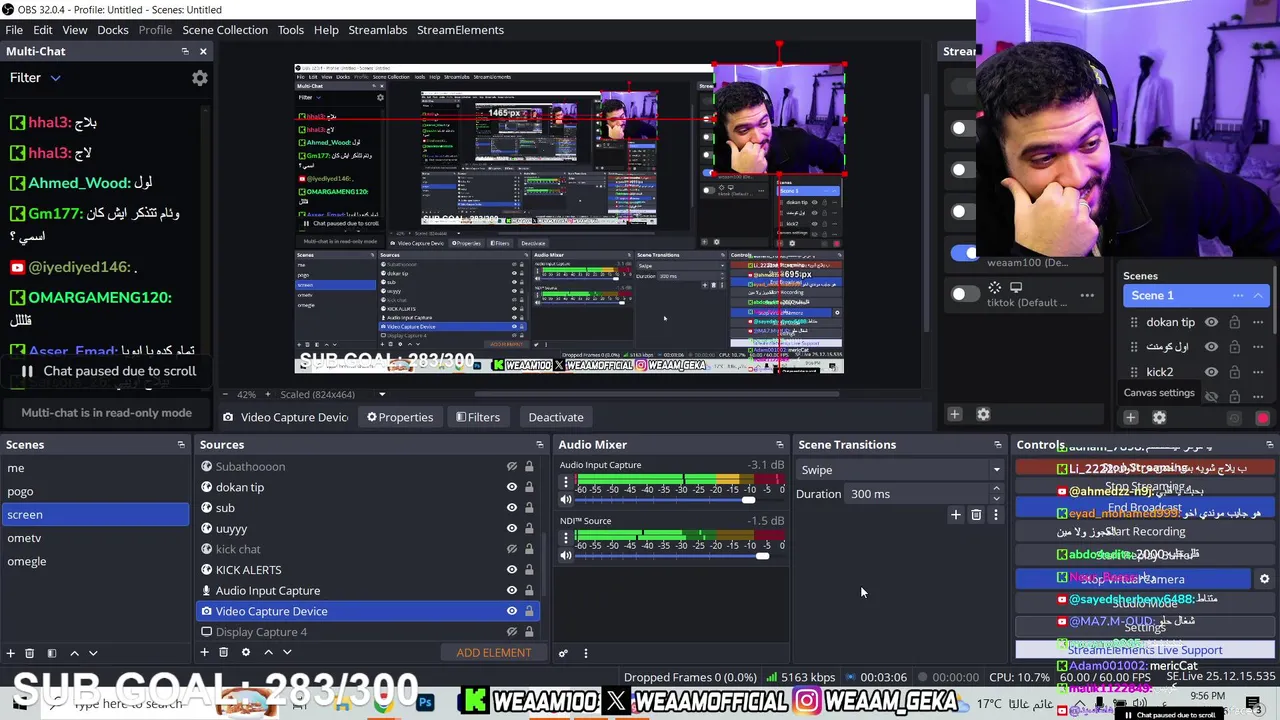Adjust NDI Source volume slider
Image resolution: width=1280 pixels, height=720 pixels.
764,556
